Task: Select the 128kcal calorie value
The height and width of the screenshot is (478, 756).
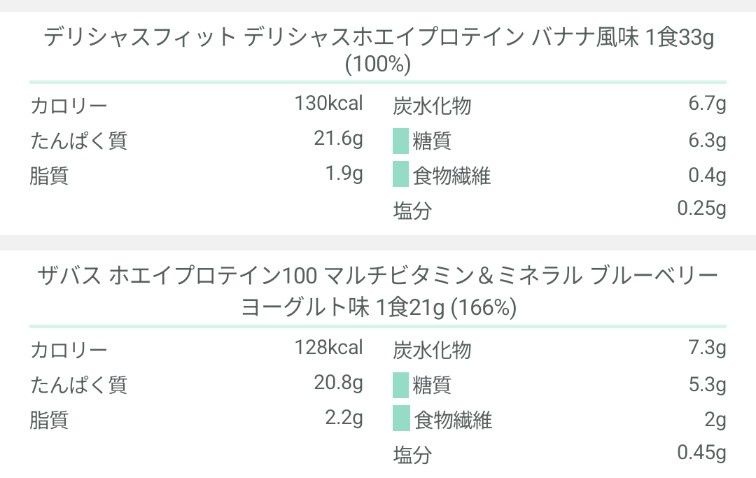Action: (x=328, y=348)
